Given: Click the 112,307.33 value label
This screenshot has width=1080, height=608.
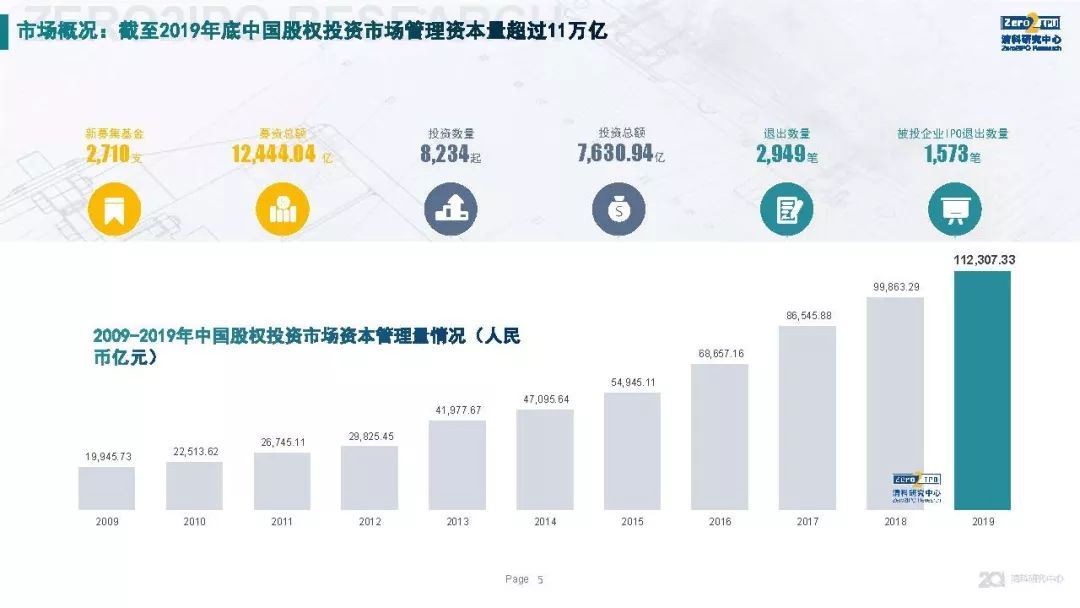Looking at the screenshot, I should (984, 259).
